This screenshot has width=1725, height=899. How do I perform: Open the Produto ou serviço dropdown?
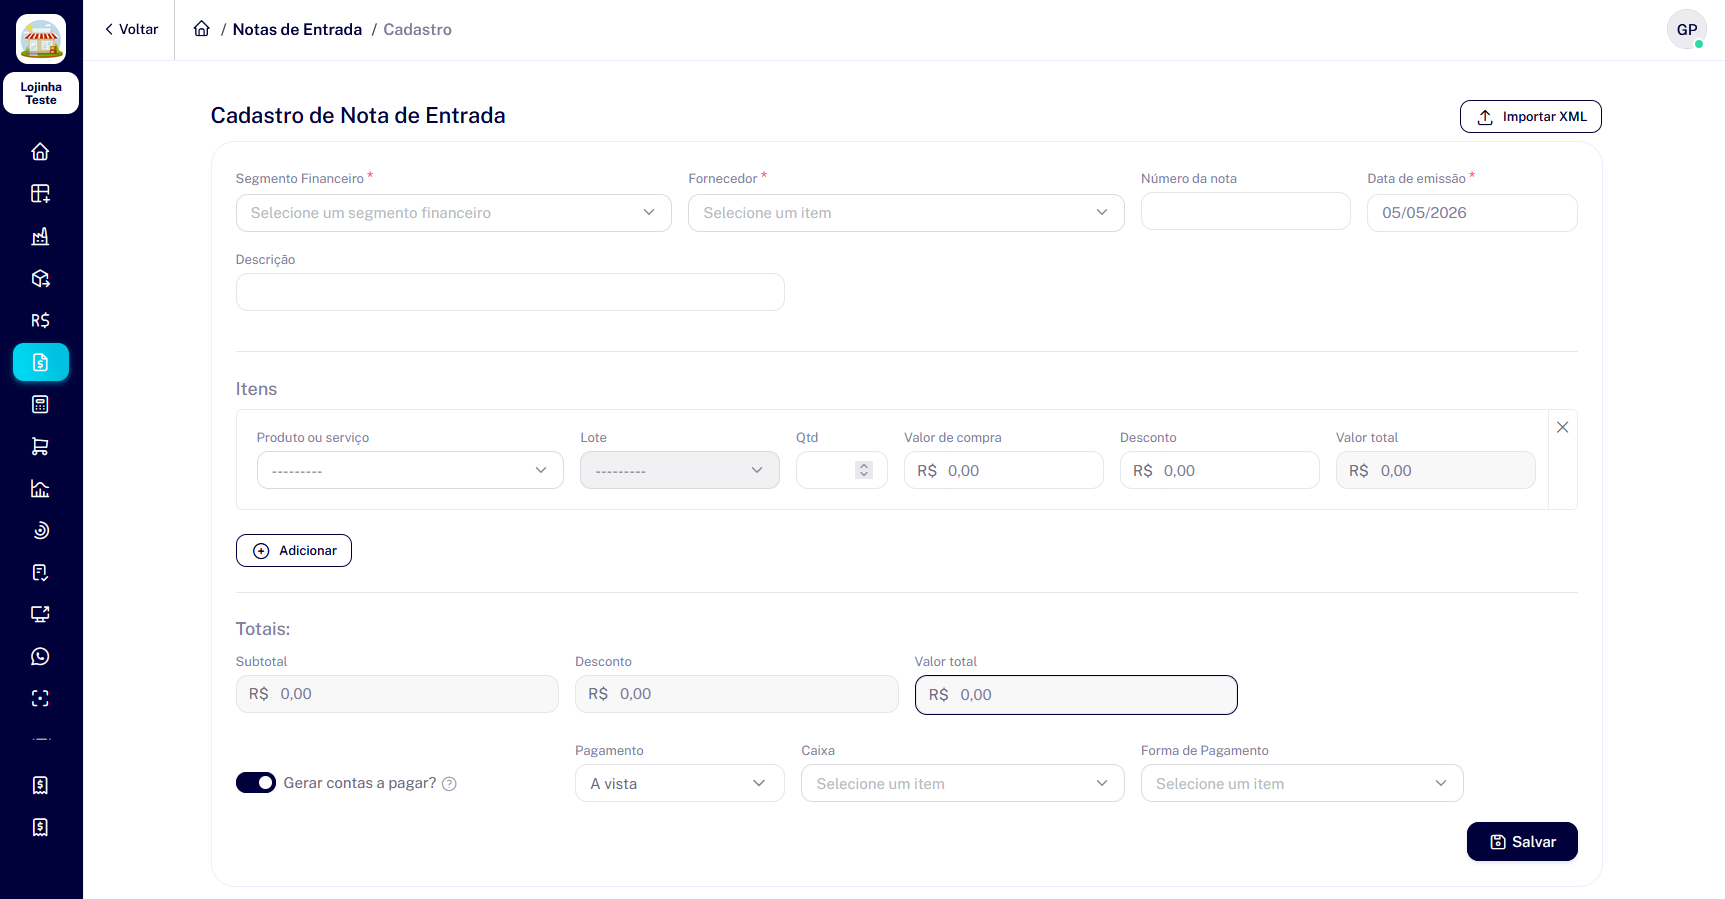[410, 470]
